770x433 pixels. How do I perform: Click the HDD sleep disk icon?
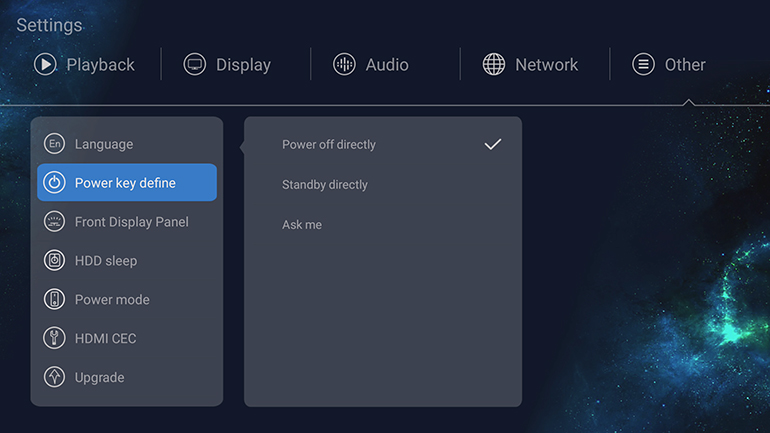(x=55, y=261)
